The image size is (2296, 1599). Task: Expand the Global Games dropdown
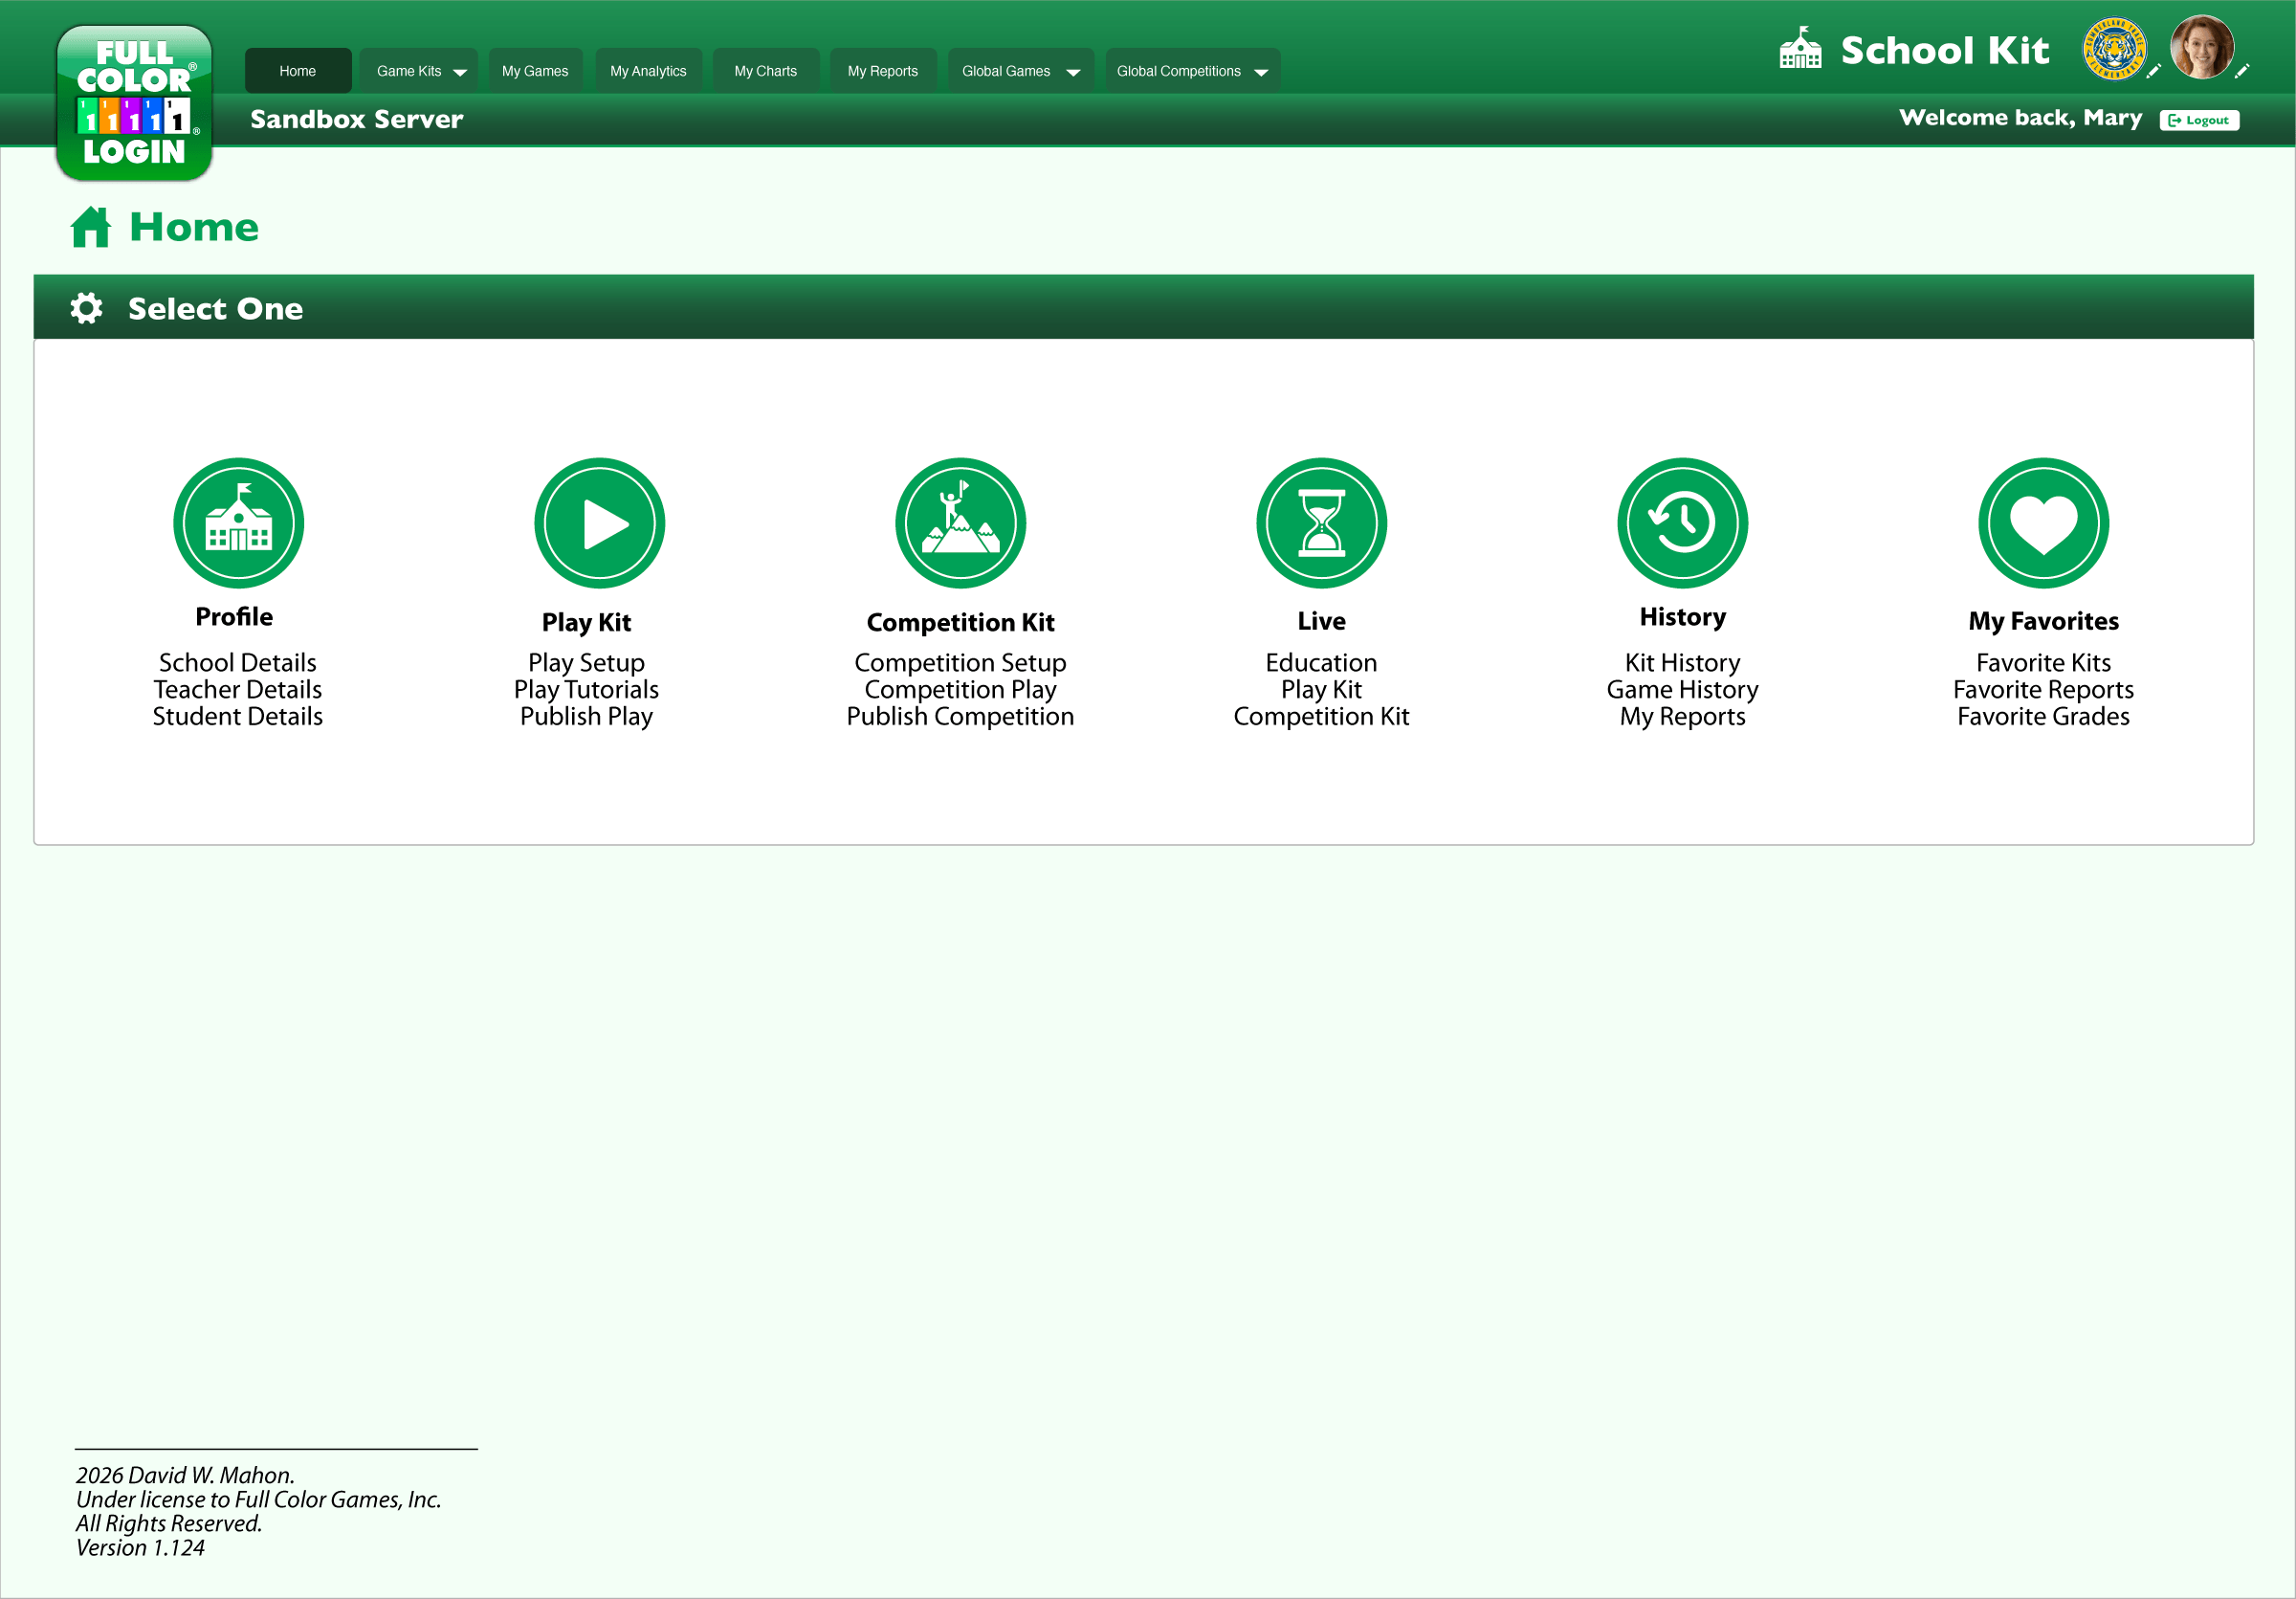[x=1020, y=71]
